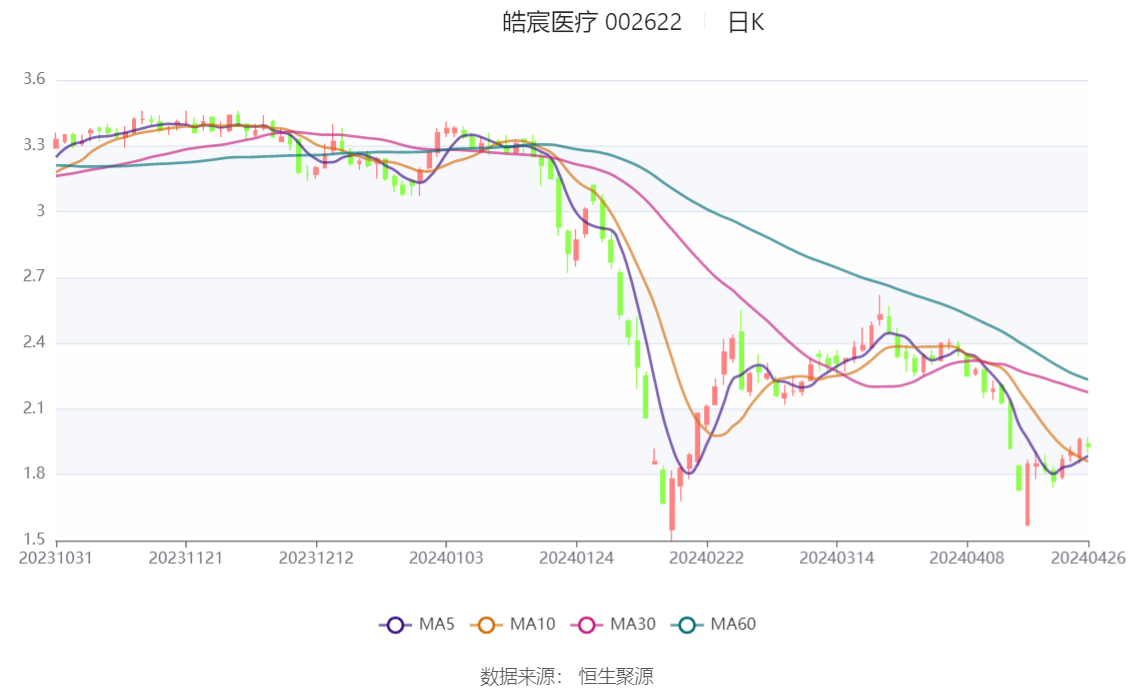Screen dimensions: 1134x689
Task: Click the x-axis date 20240426
Action: coord(1088,558)
